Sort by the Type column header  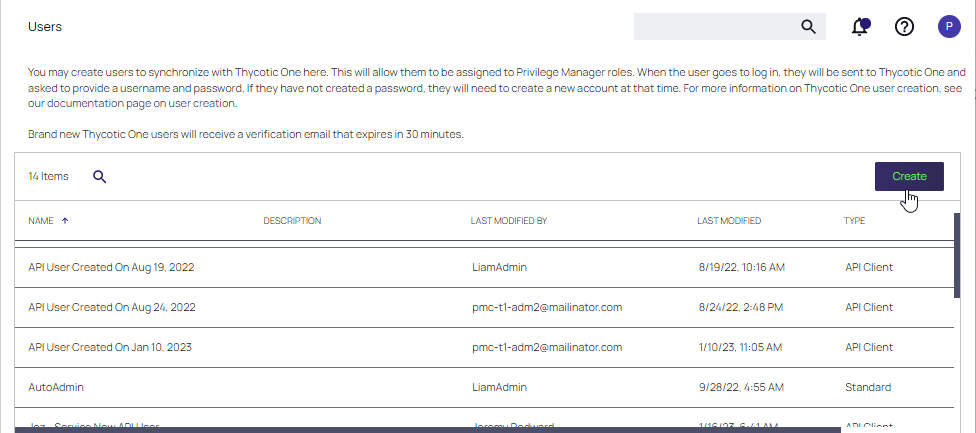[x=854, y=221]
